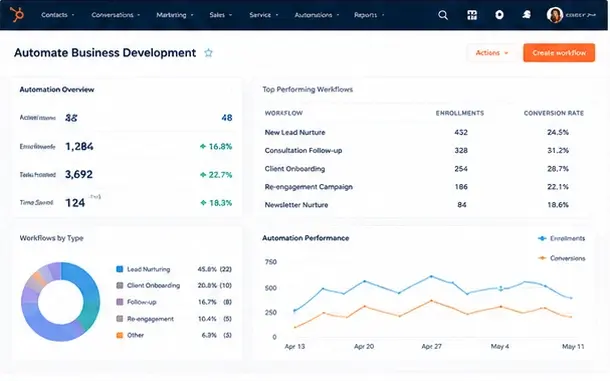Click the 45.8% (22) legend value
This screenshot has height=381, width=610.
214,269
